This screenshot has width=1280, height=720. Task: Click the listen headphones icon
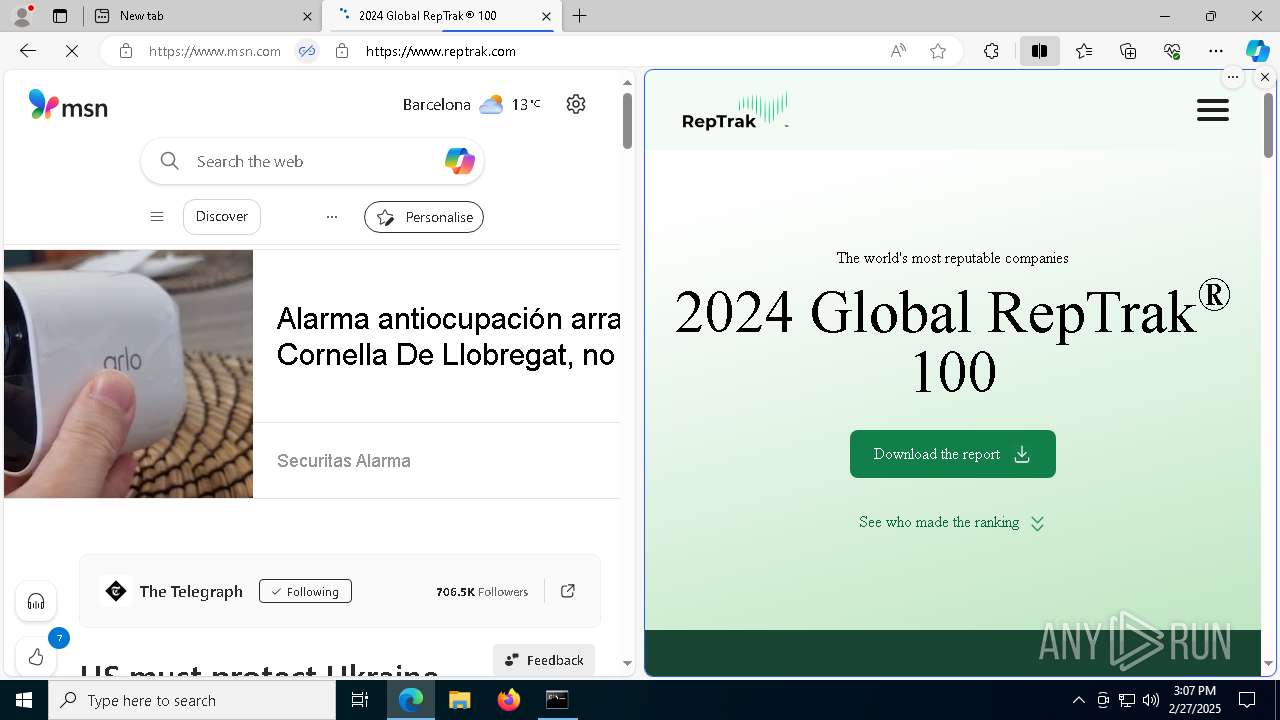click(x=36, y=602)
